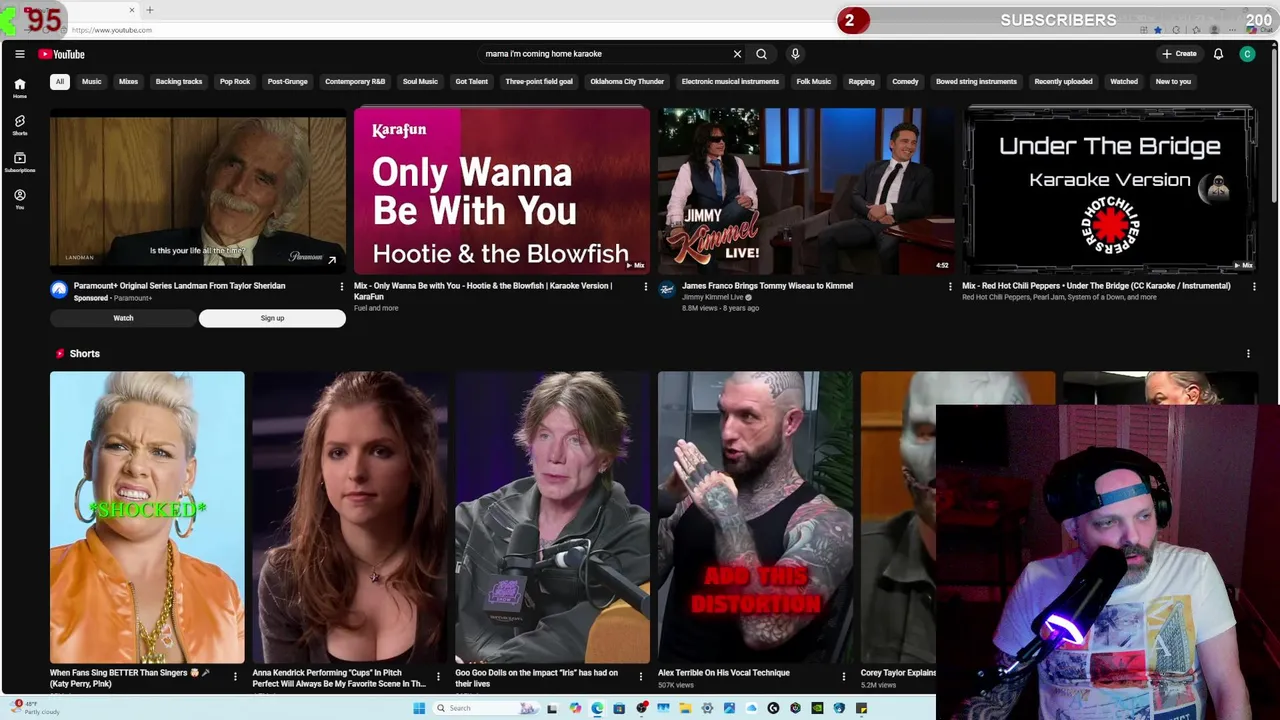This screenshot has height=720, width=1280.
Task: Select the Recently uploaded chip
Action: (x=1063, y=82)
